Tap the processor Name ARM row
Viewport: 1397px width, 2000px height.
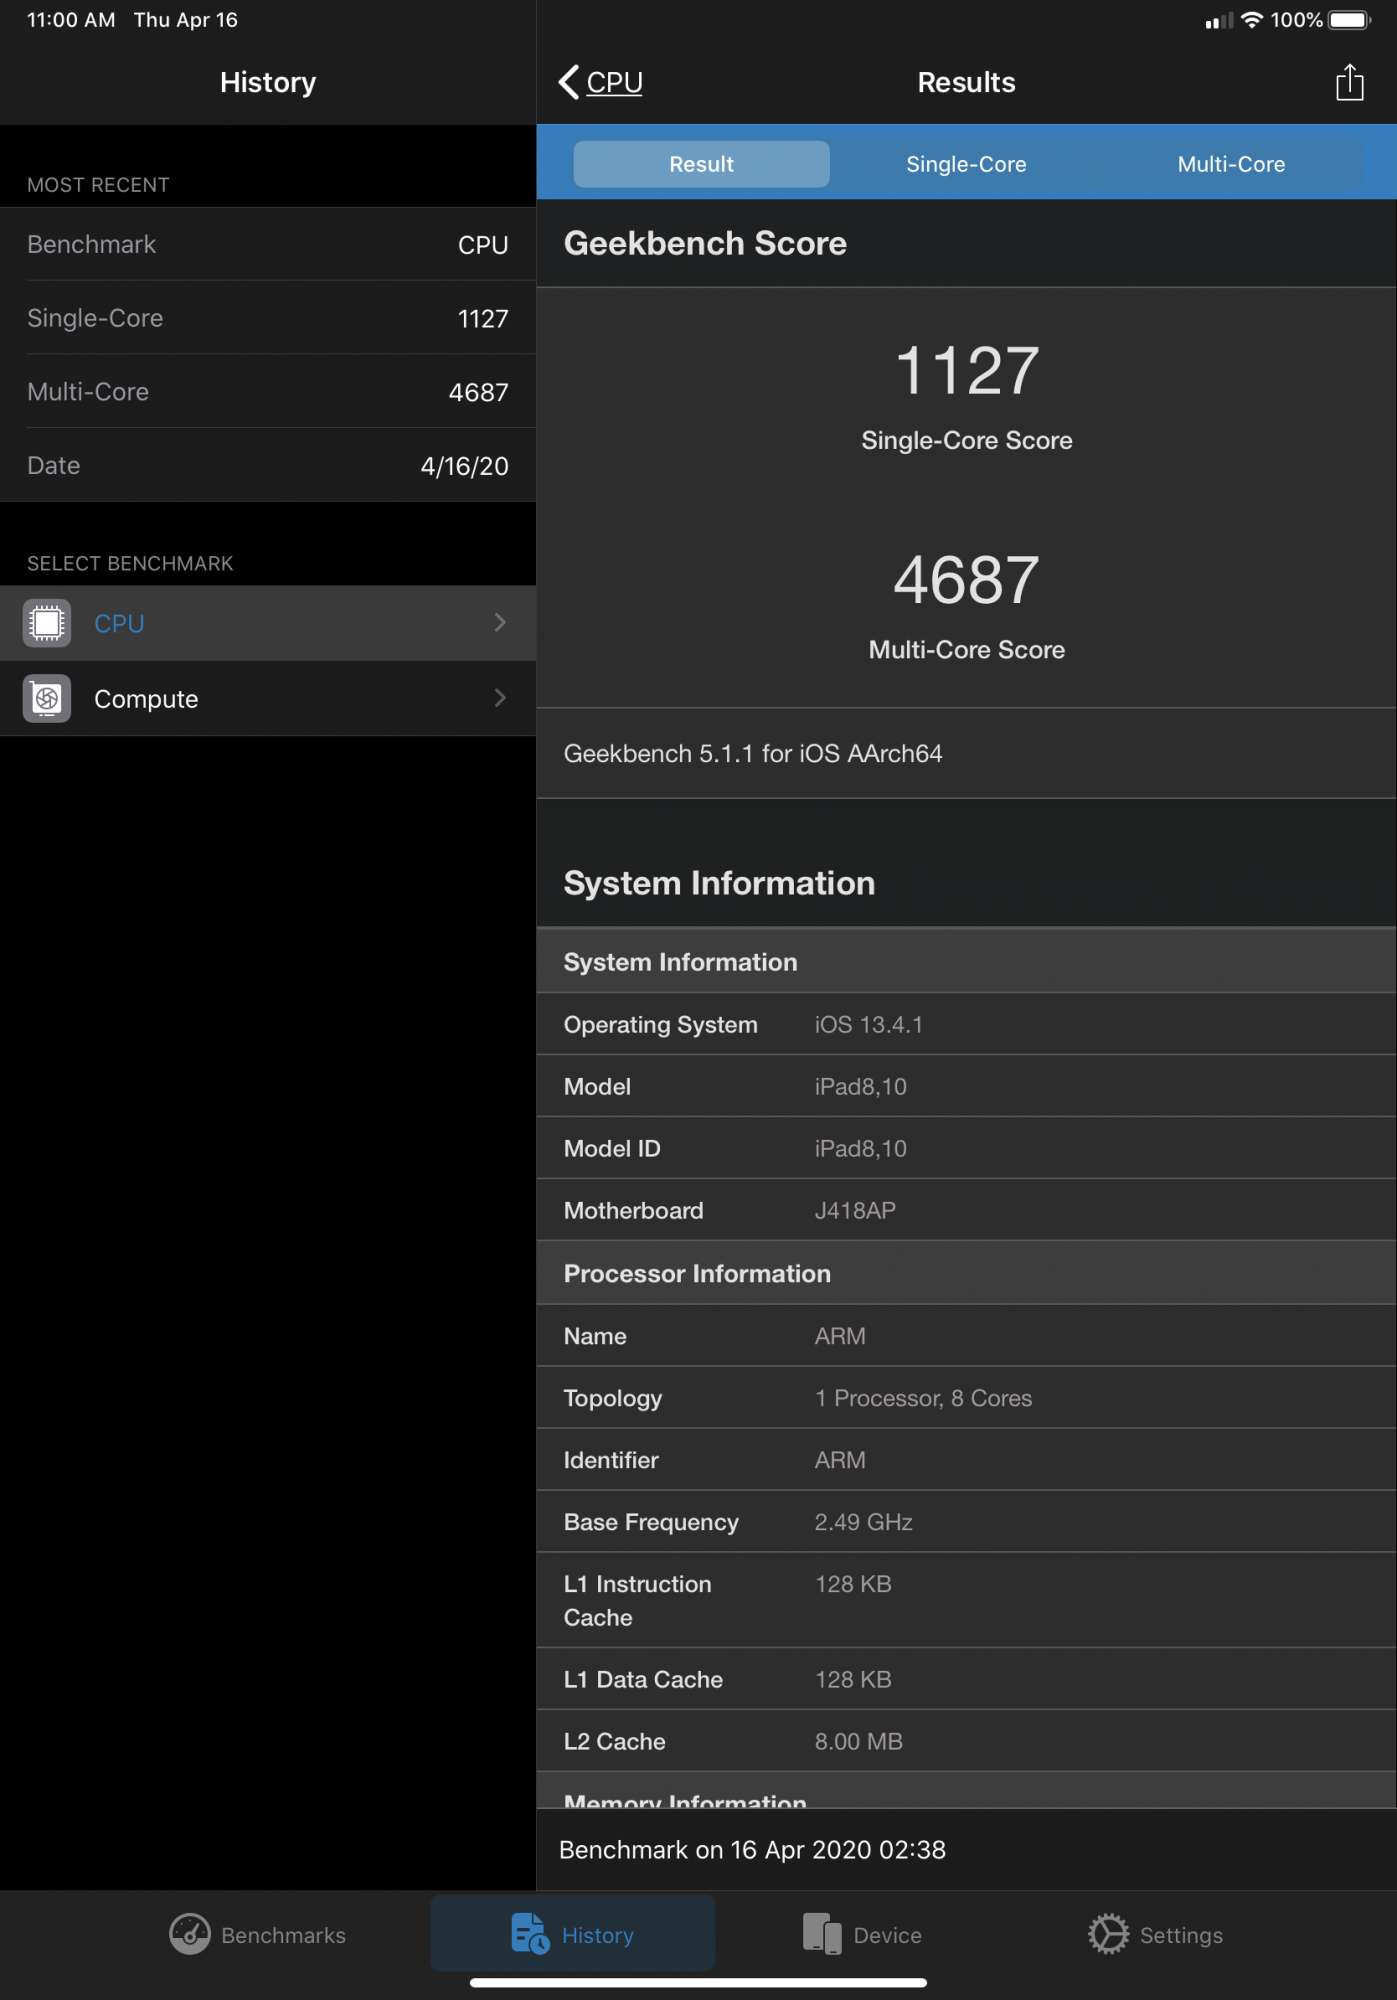966,1336
